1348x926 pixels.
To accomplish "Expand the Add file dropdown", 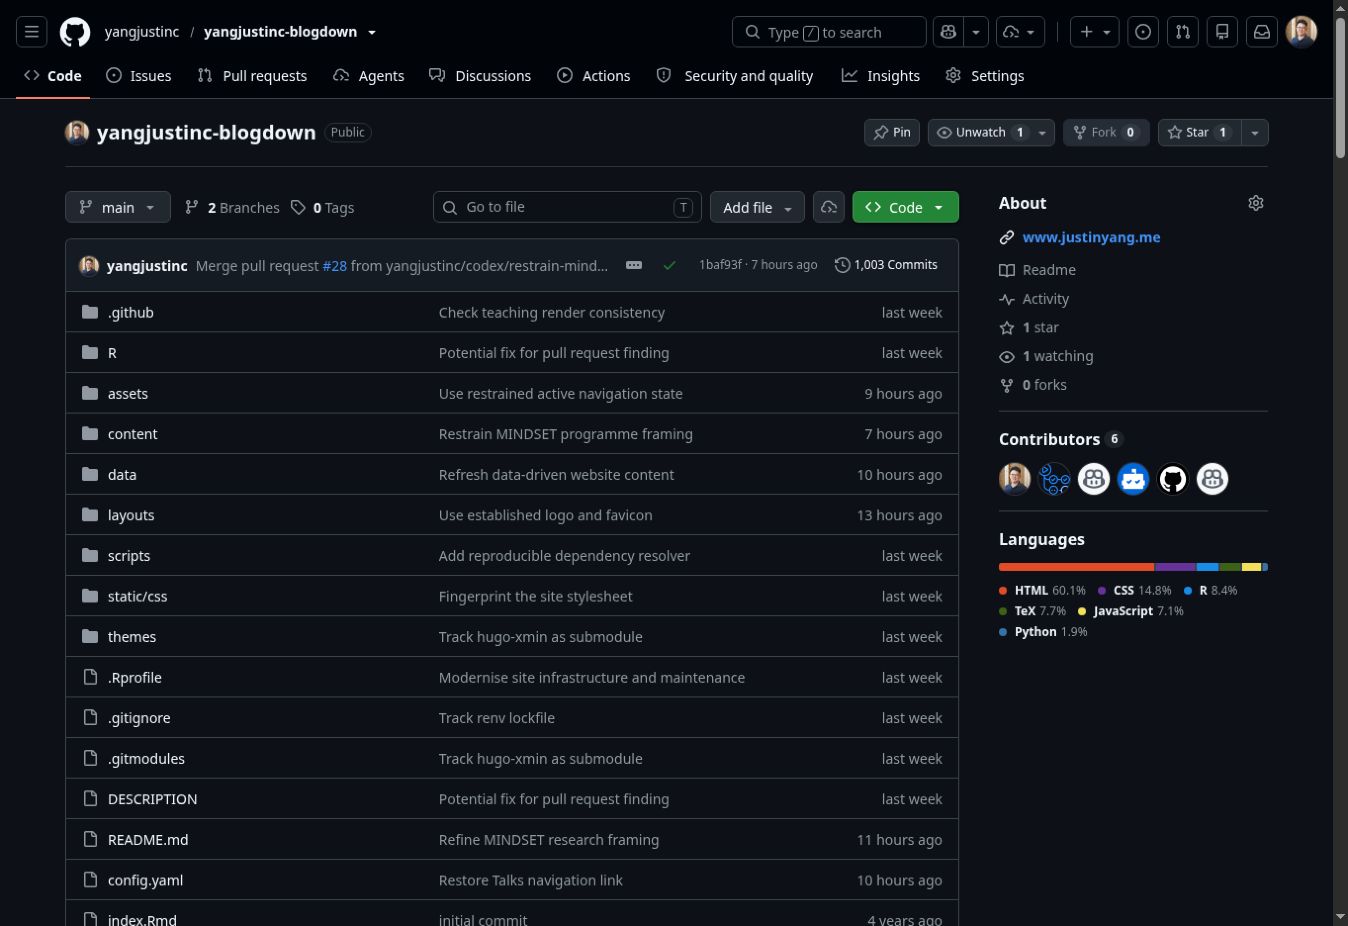I will pos(757,207).
